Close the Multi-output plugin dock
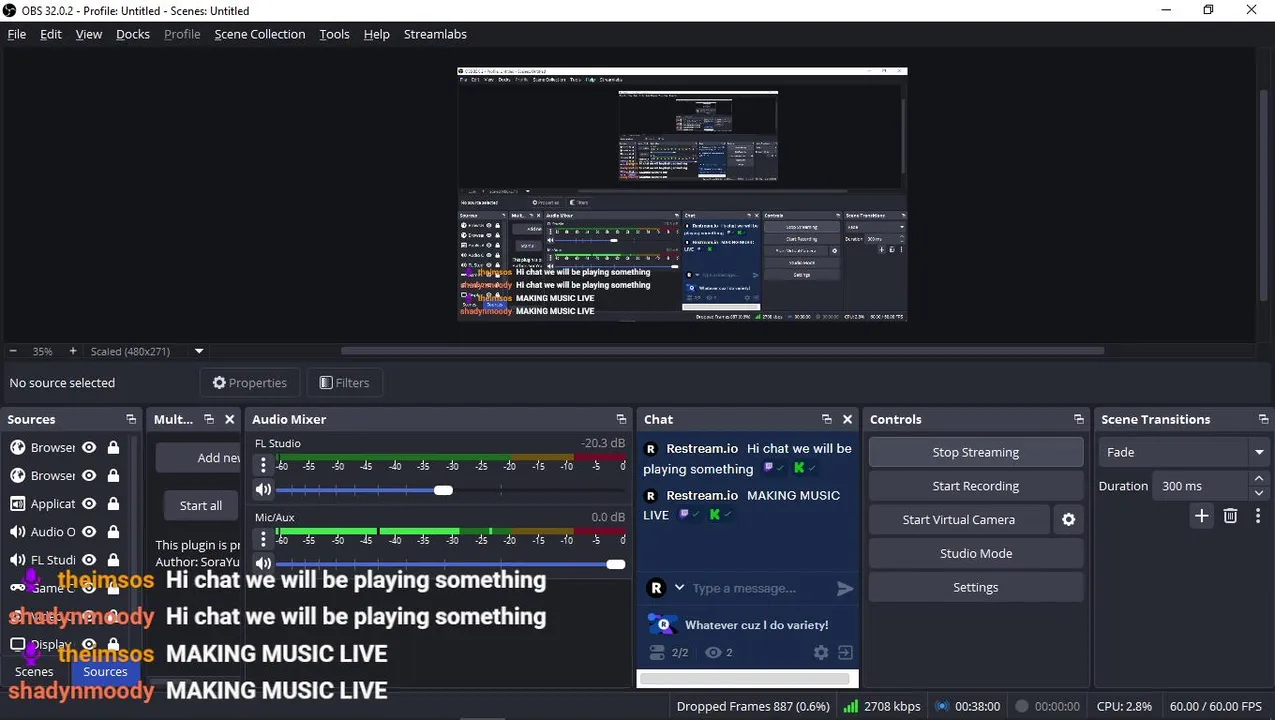The height and width of the screenshot is (720, 1275). (230, 420)
